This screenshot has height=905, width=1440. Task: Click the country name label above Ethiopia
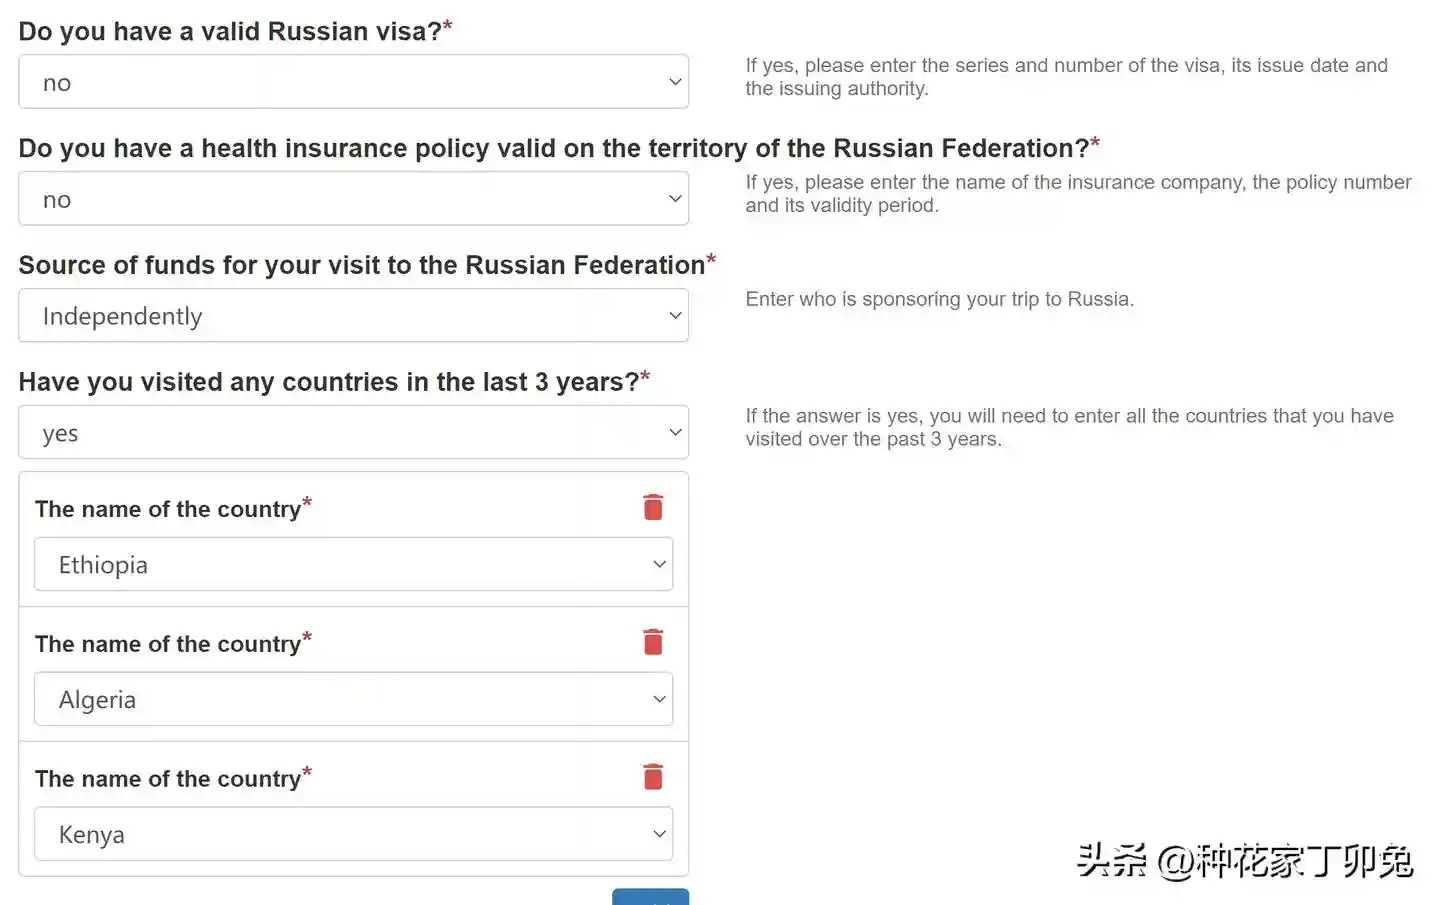[168, 509]
